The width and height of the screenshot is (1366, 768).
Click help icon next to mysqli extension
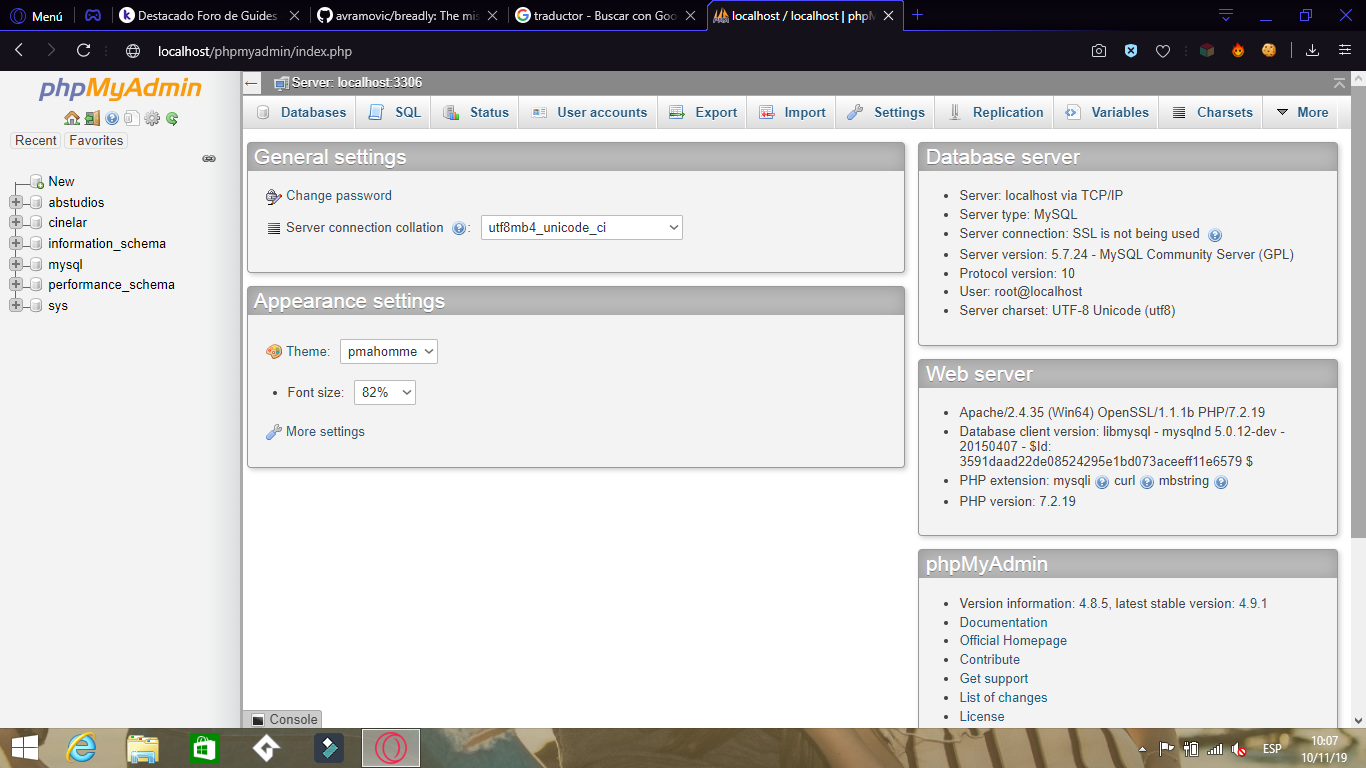[x=1102, y=482]
